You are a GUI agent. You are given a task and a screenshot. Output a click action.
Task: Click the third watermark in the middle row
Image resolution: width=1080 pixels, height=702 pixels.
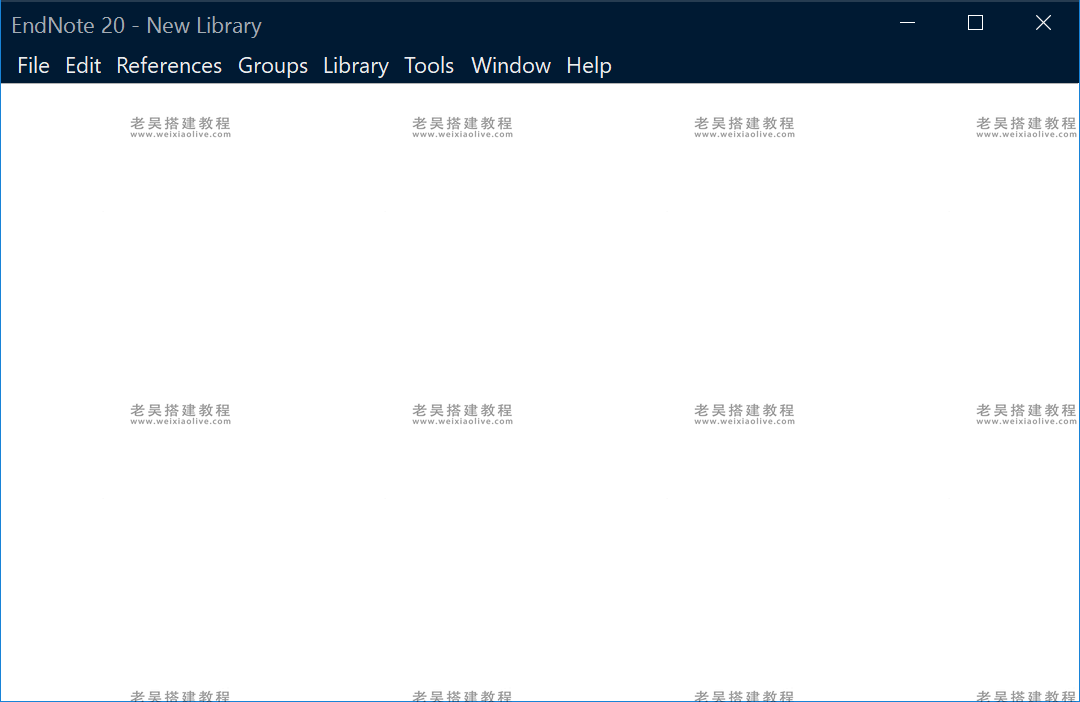(x=744, y=413)
